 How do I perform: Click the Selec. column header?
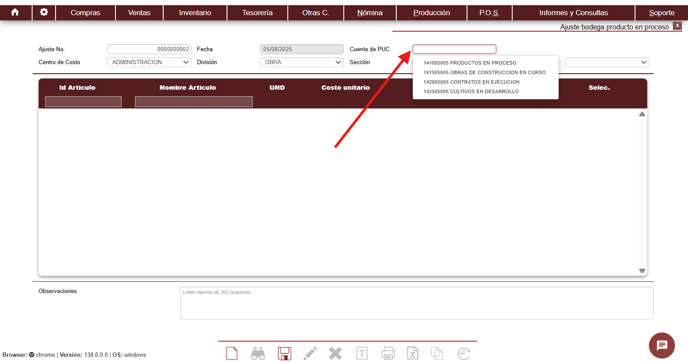599,88
